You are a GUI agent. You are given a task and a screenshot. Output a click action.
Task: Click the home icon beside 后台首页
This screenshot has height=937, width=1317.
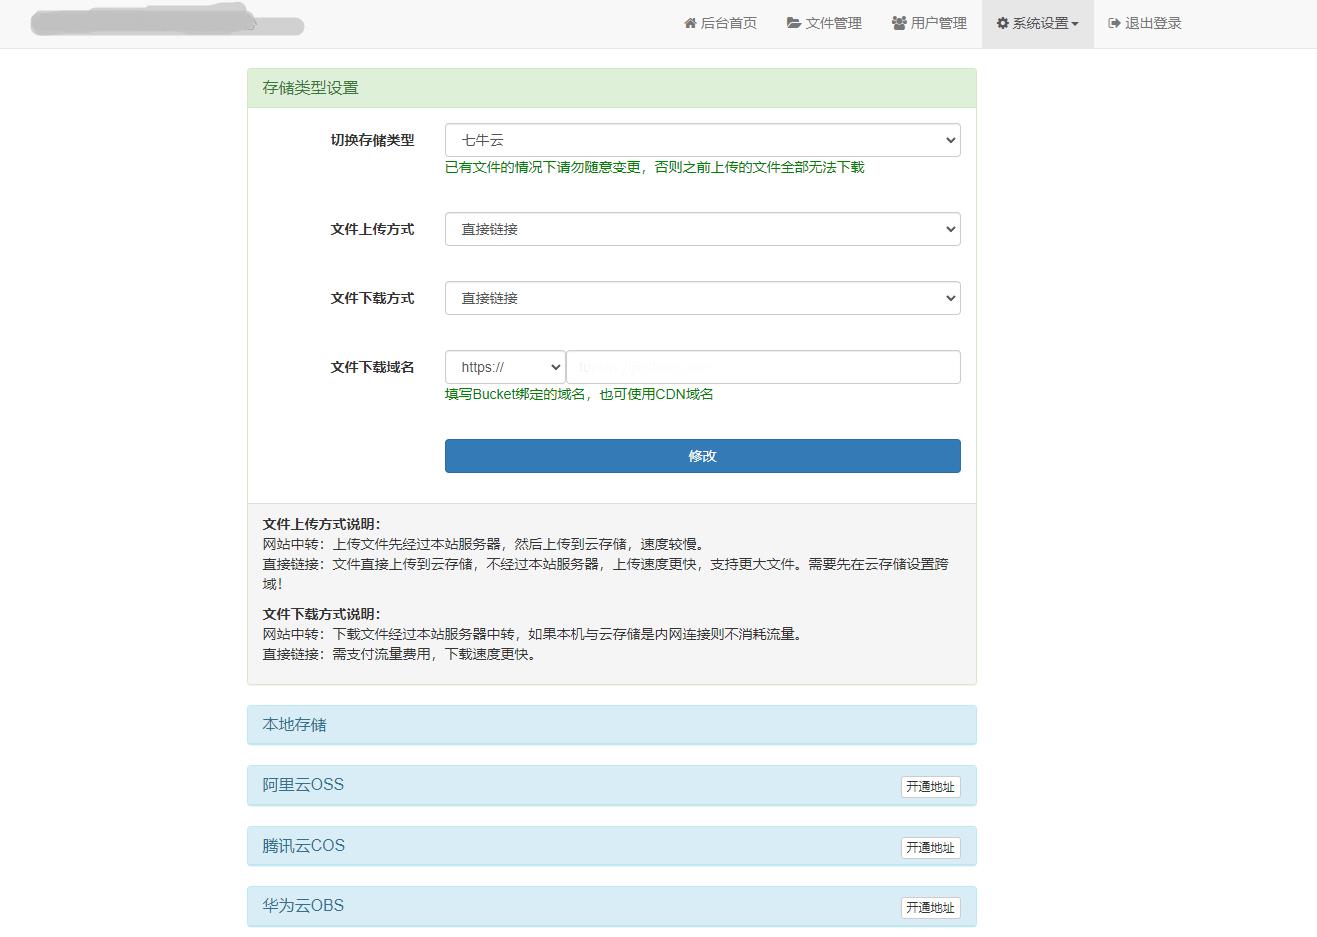click(690, 23)
